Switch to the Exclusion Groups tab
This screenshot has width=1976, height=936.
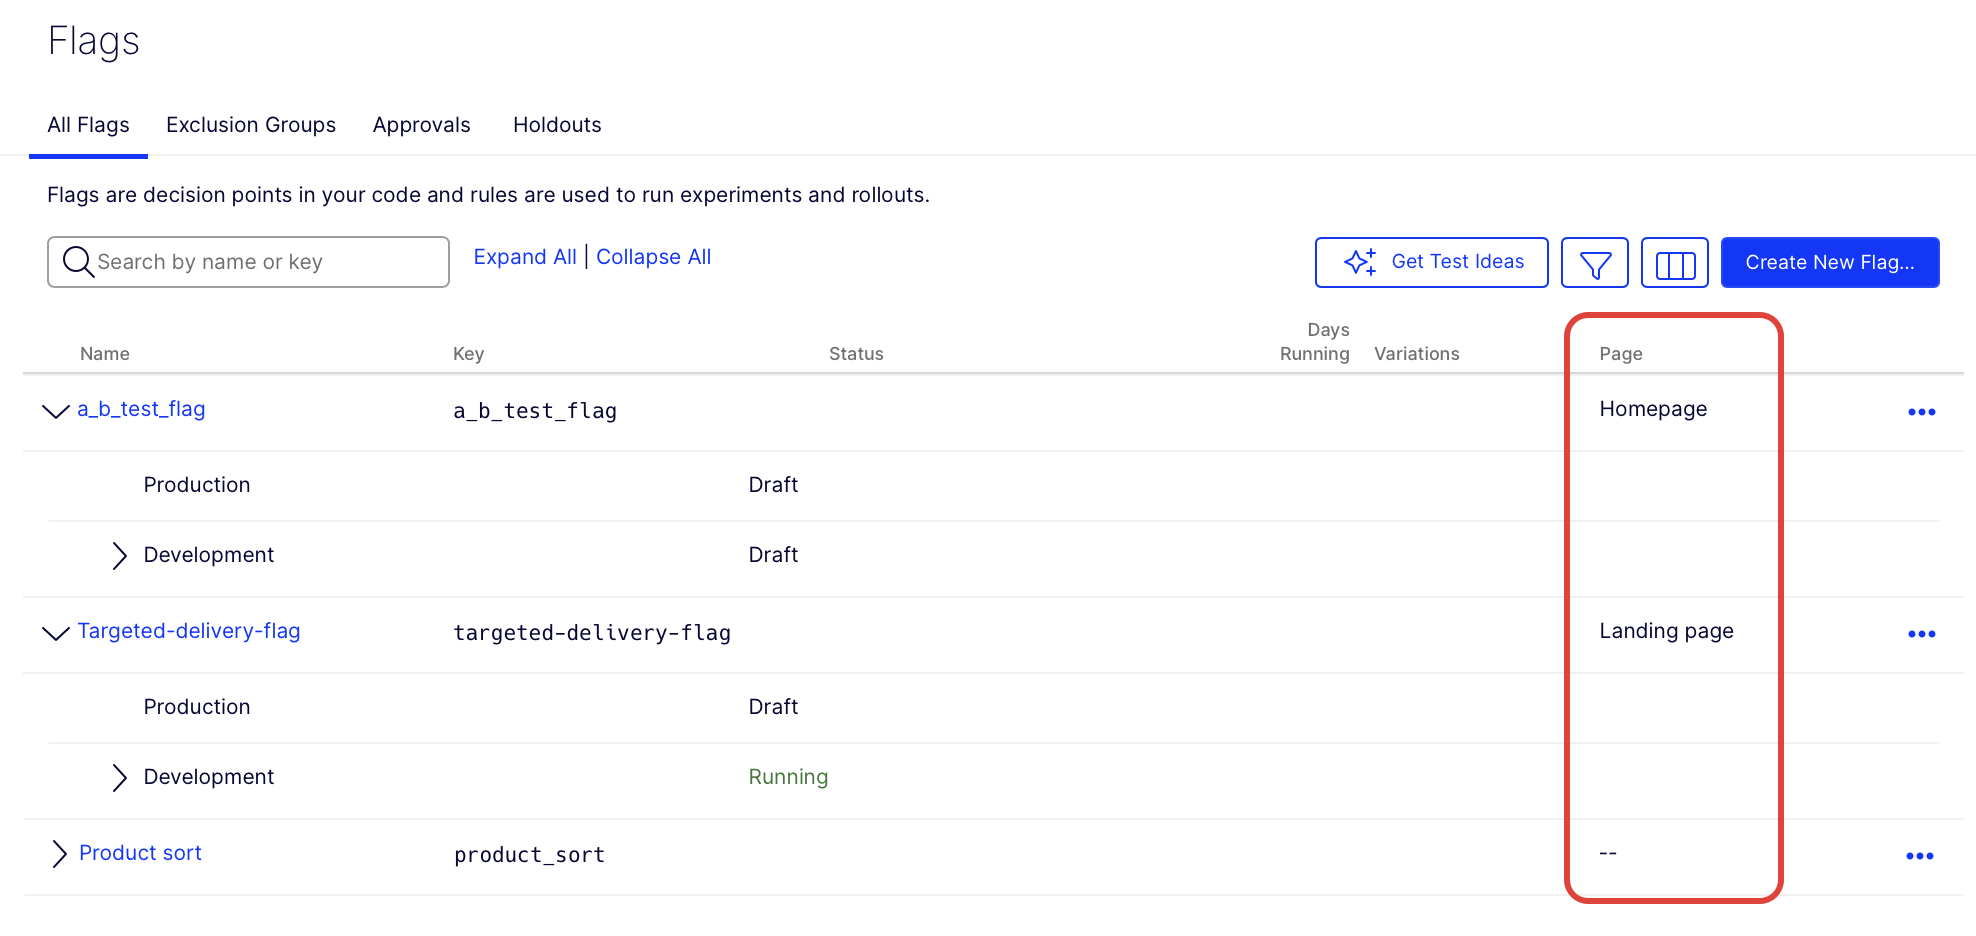[x=251, y=125]
